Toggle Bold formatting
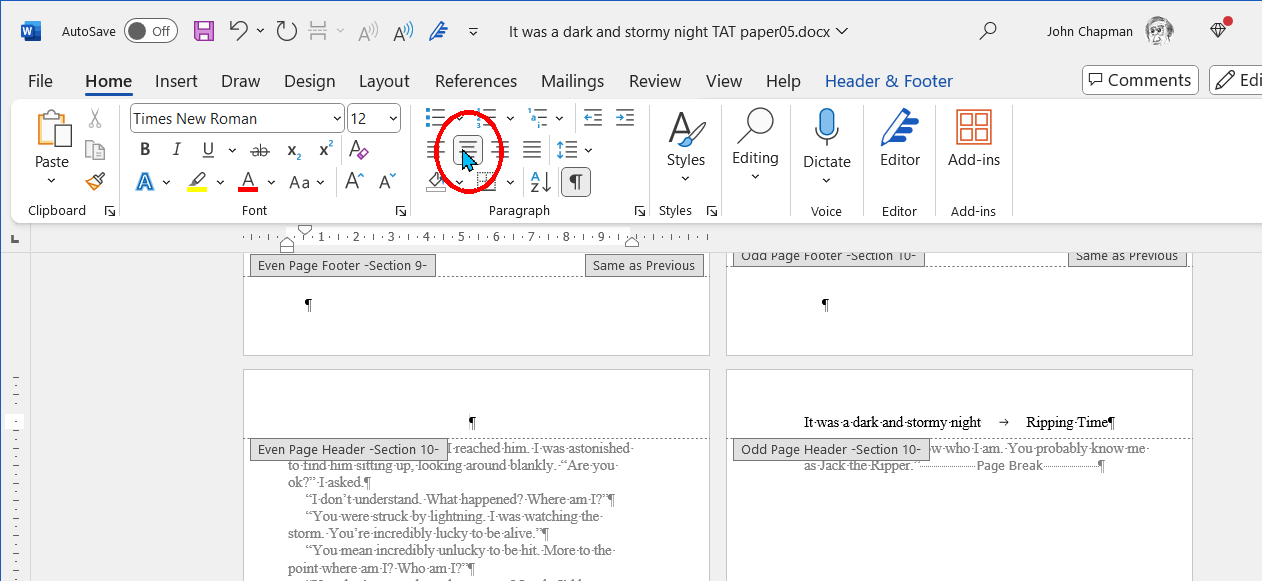The height and width of the screenshot is (581, 1262). click(x=145, y=150)
